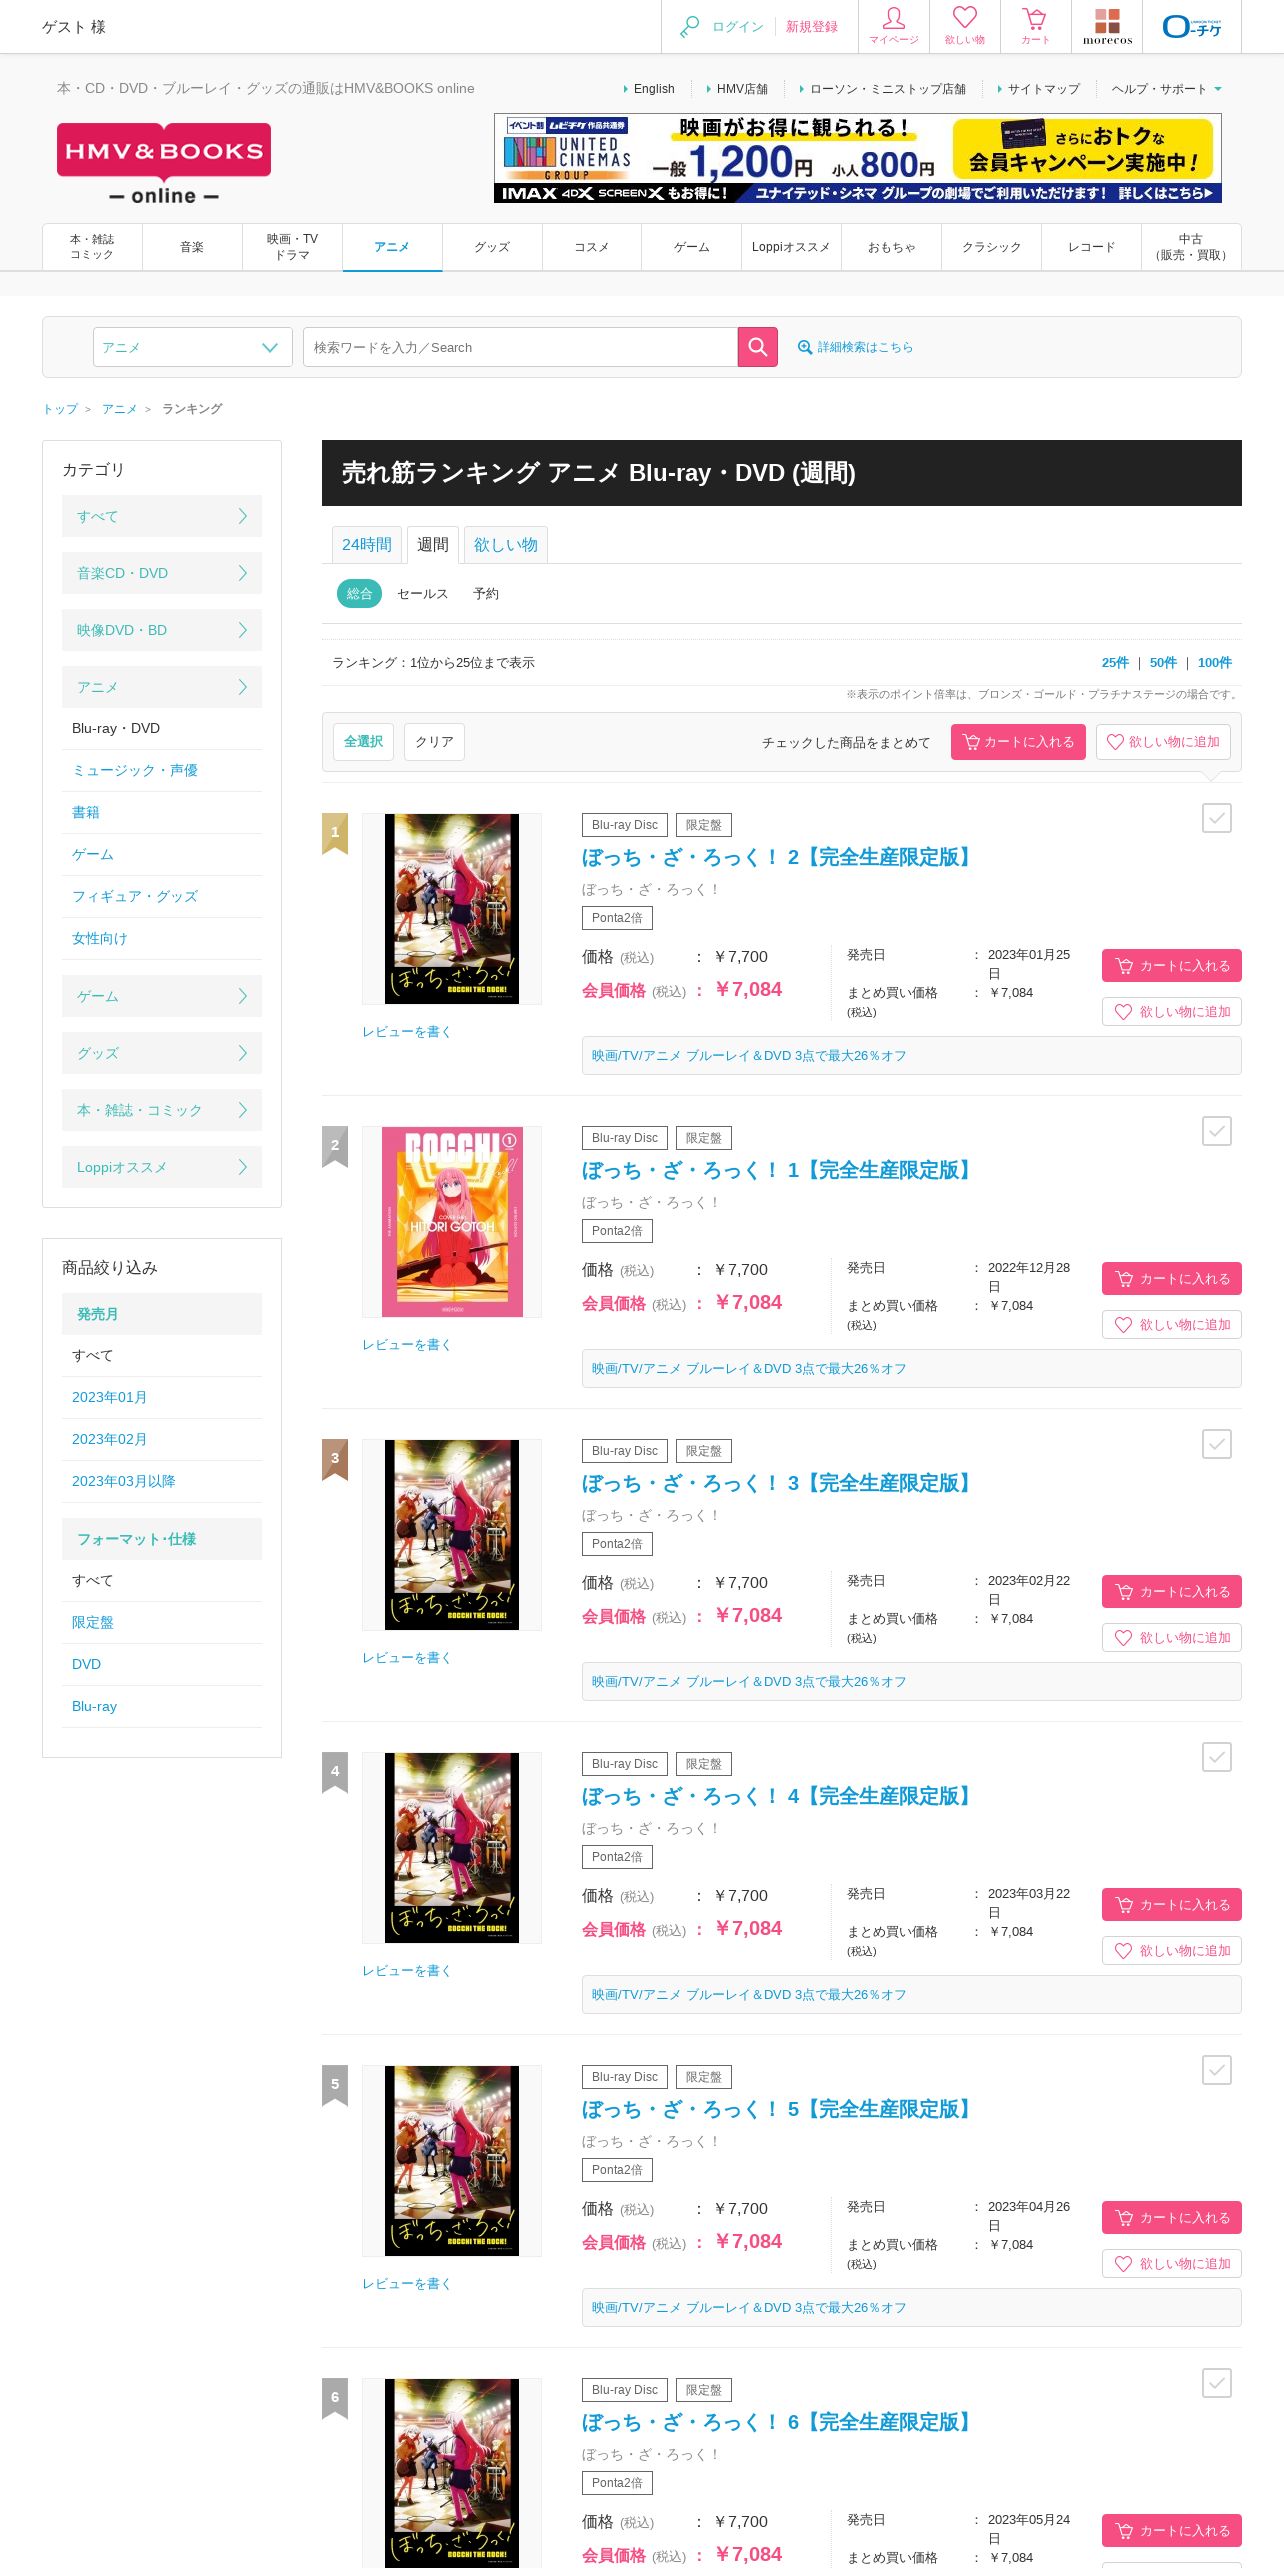
Task: Click the United Cinemas campaign banner
Action: click(x=858, y=158)
